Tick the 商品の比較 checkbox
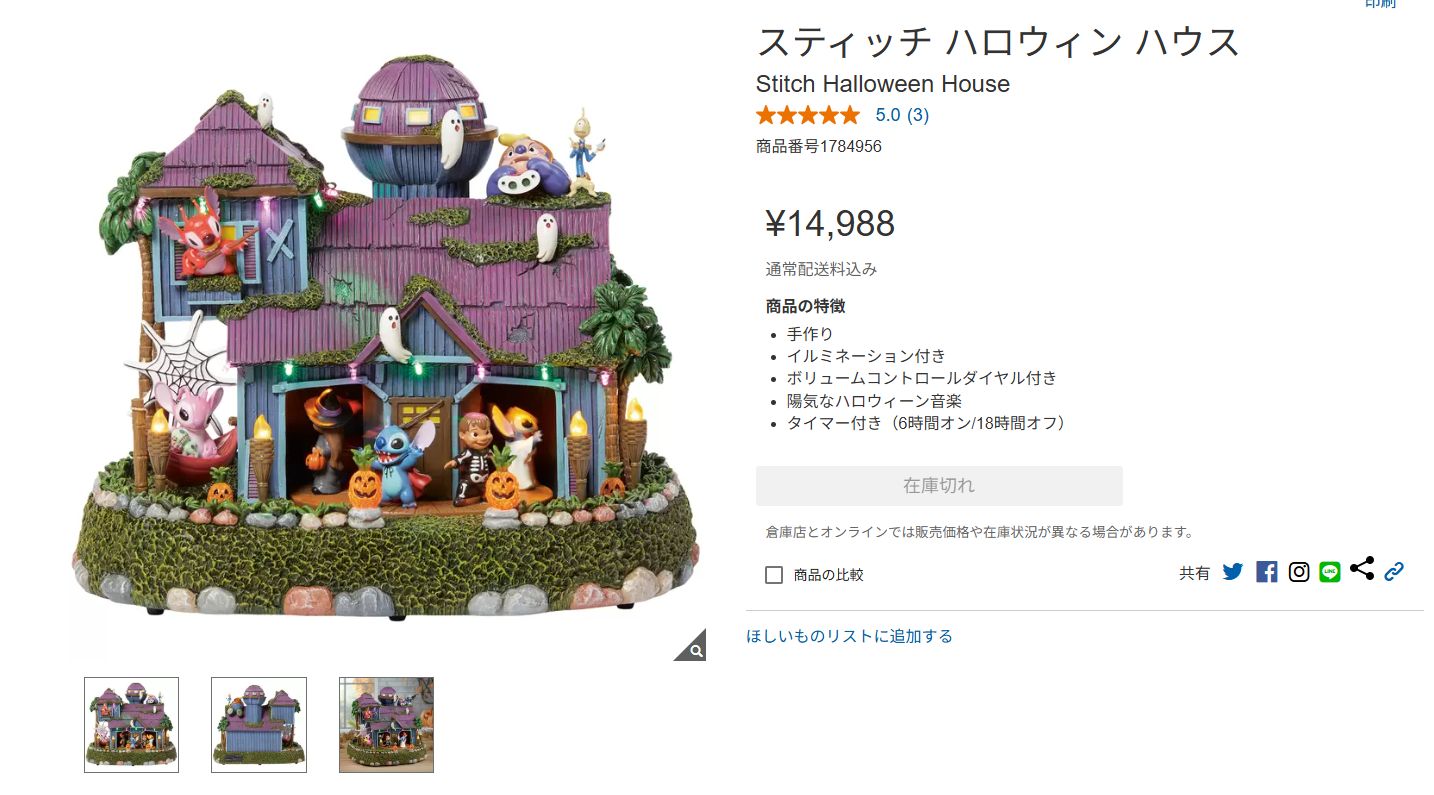Viewport: 1434px width, 795px height. tap(774, 575)
